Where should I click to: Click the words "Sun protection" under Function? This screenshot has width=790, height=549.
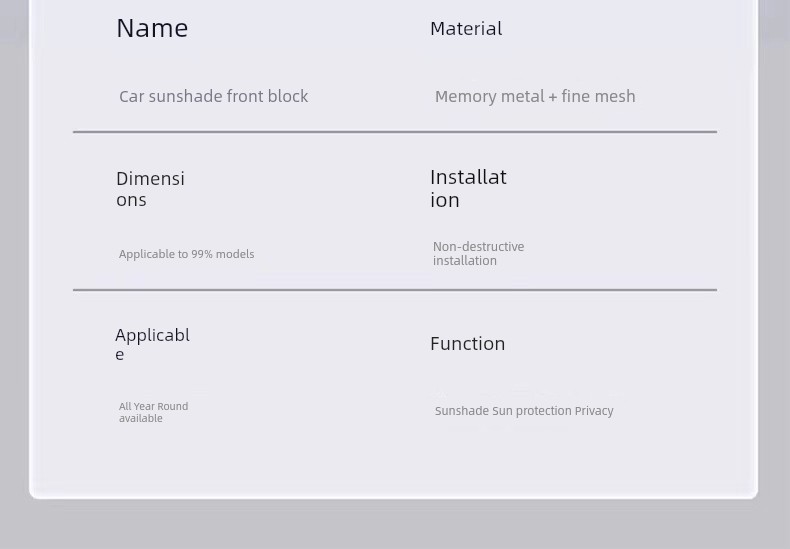[x=532, y=411]
